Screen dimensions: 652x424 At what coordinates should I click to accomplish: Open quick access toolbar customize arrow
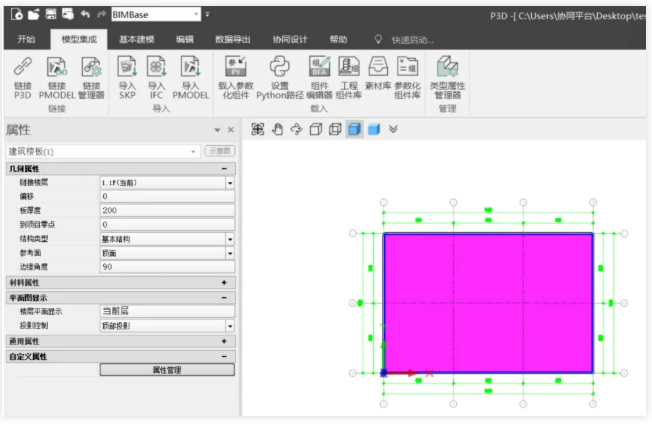tap(207, 15)
